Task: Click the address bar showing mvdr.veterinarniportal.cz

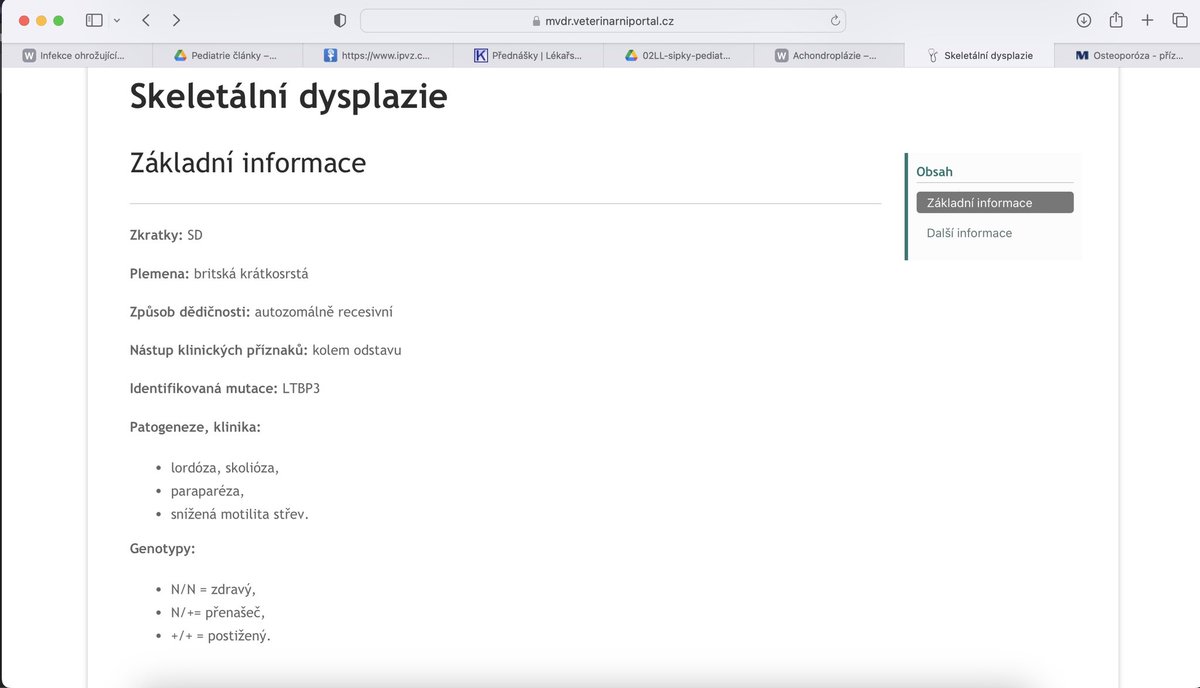Action: [x=603, y=20]
